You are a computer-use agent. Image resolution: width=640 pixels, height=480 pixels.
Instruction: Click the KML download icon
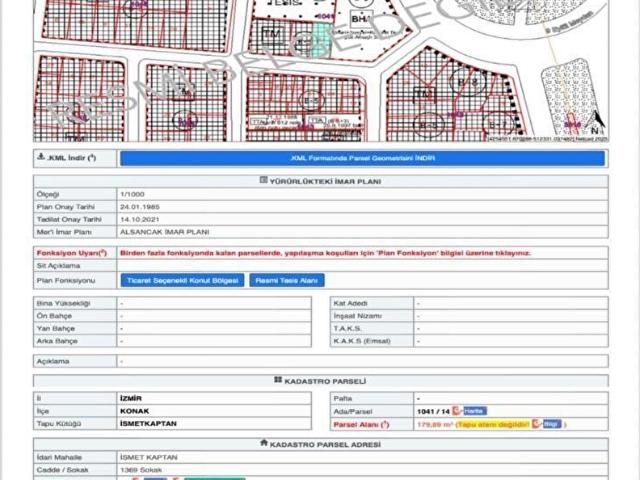pyautogui.click(x=40, y=157)
